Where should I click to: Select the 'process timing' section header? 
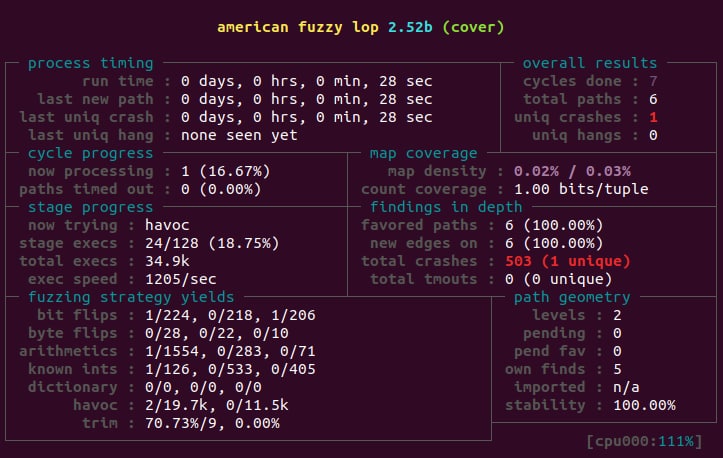click(90, 63)
